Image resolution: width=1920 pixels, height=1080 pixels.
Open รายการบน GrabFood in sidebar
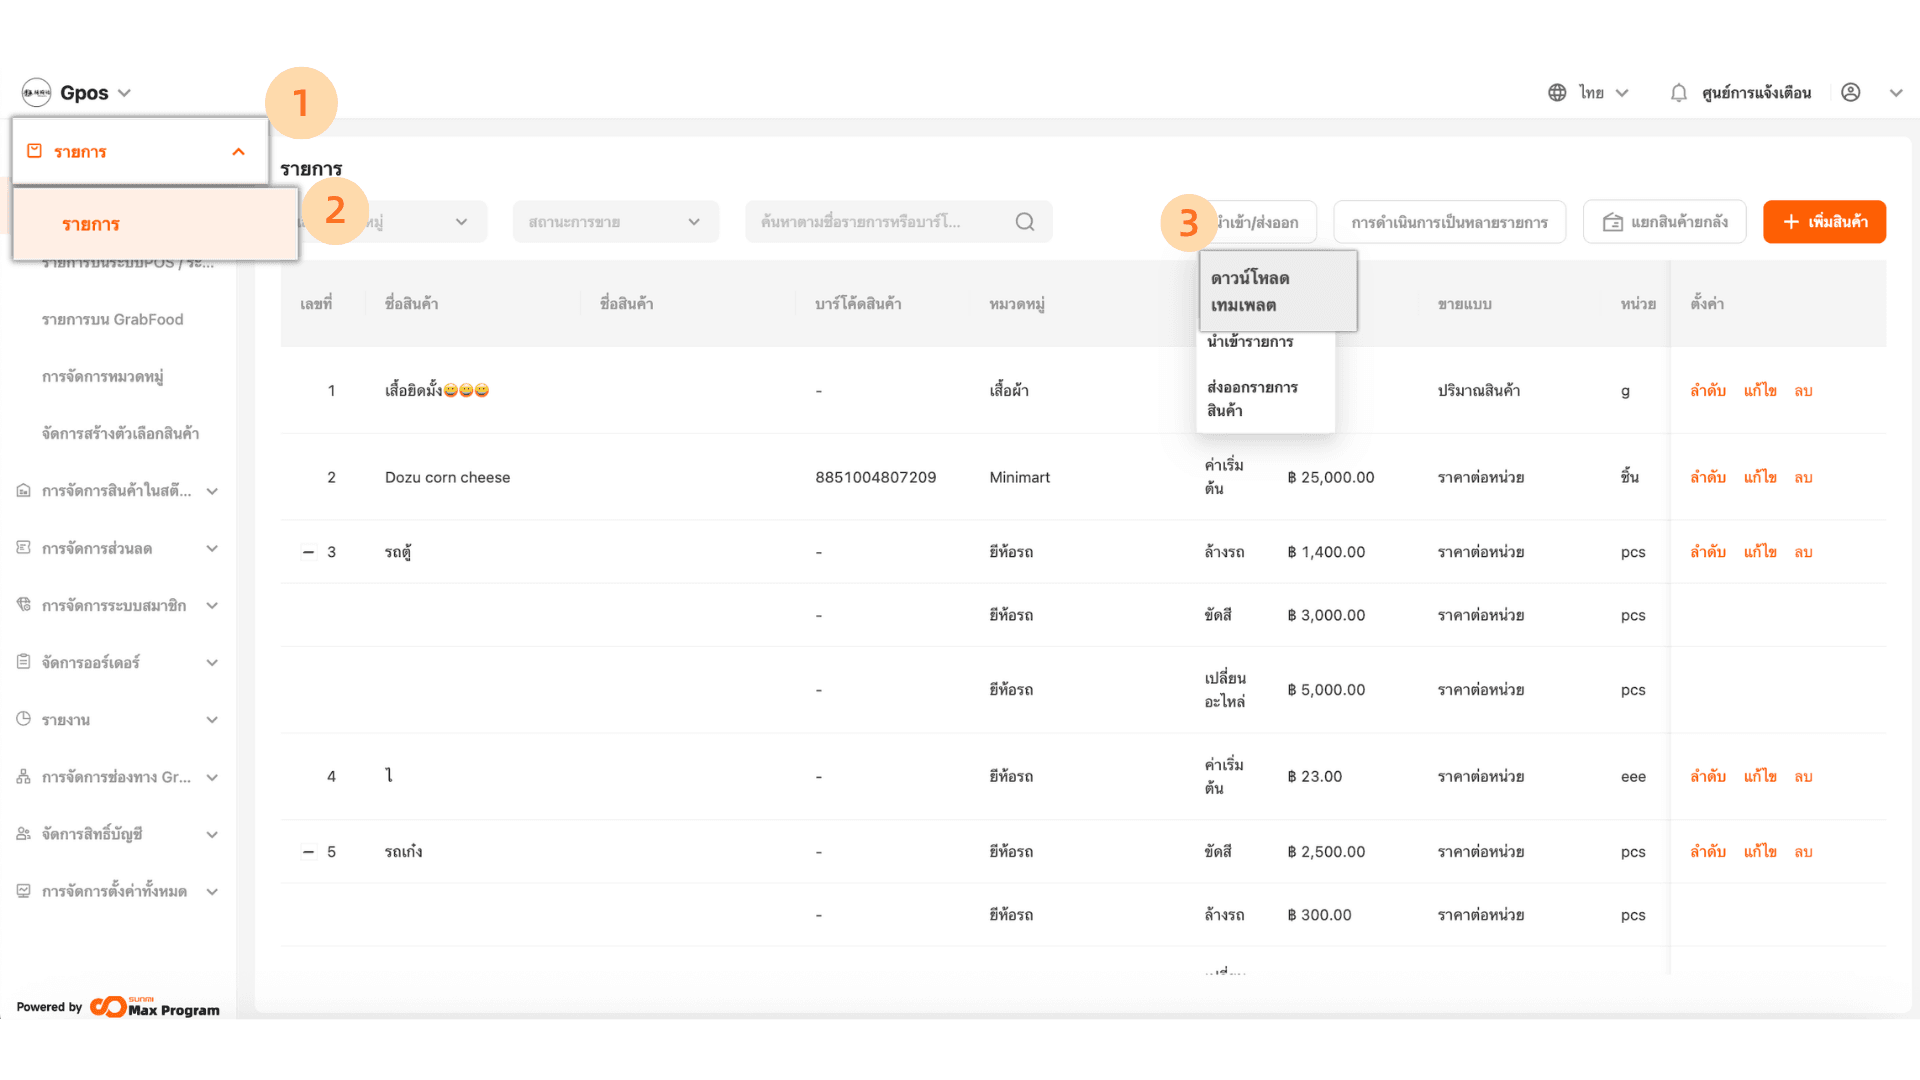113,320
